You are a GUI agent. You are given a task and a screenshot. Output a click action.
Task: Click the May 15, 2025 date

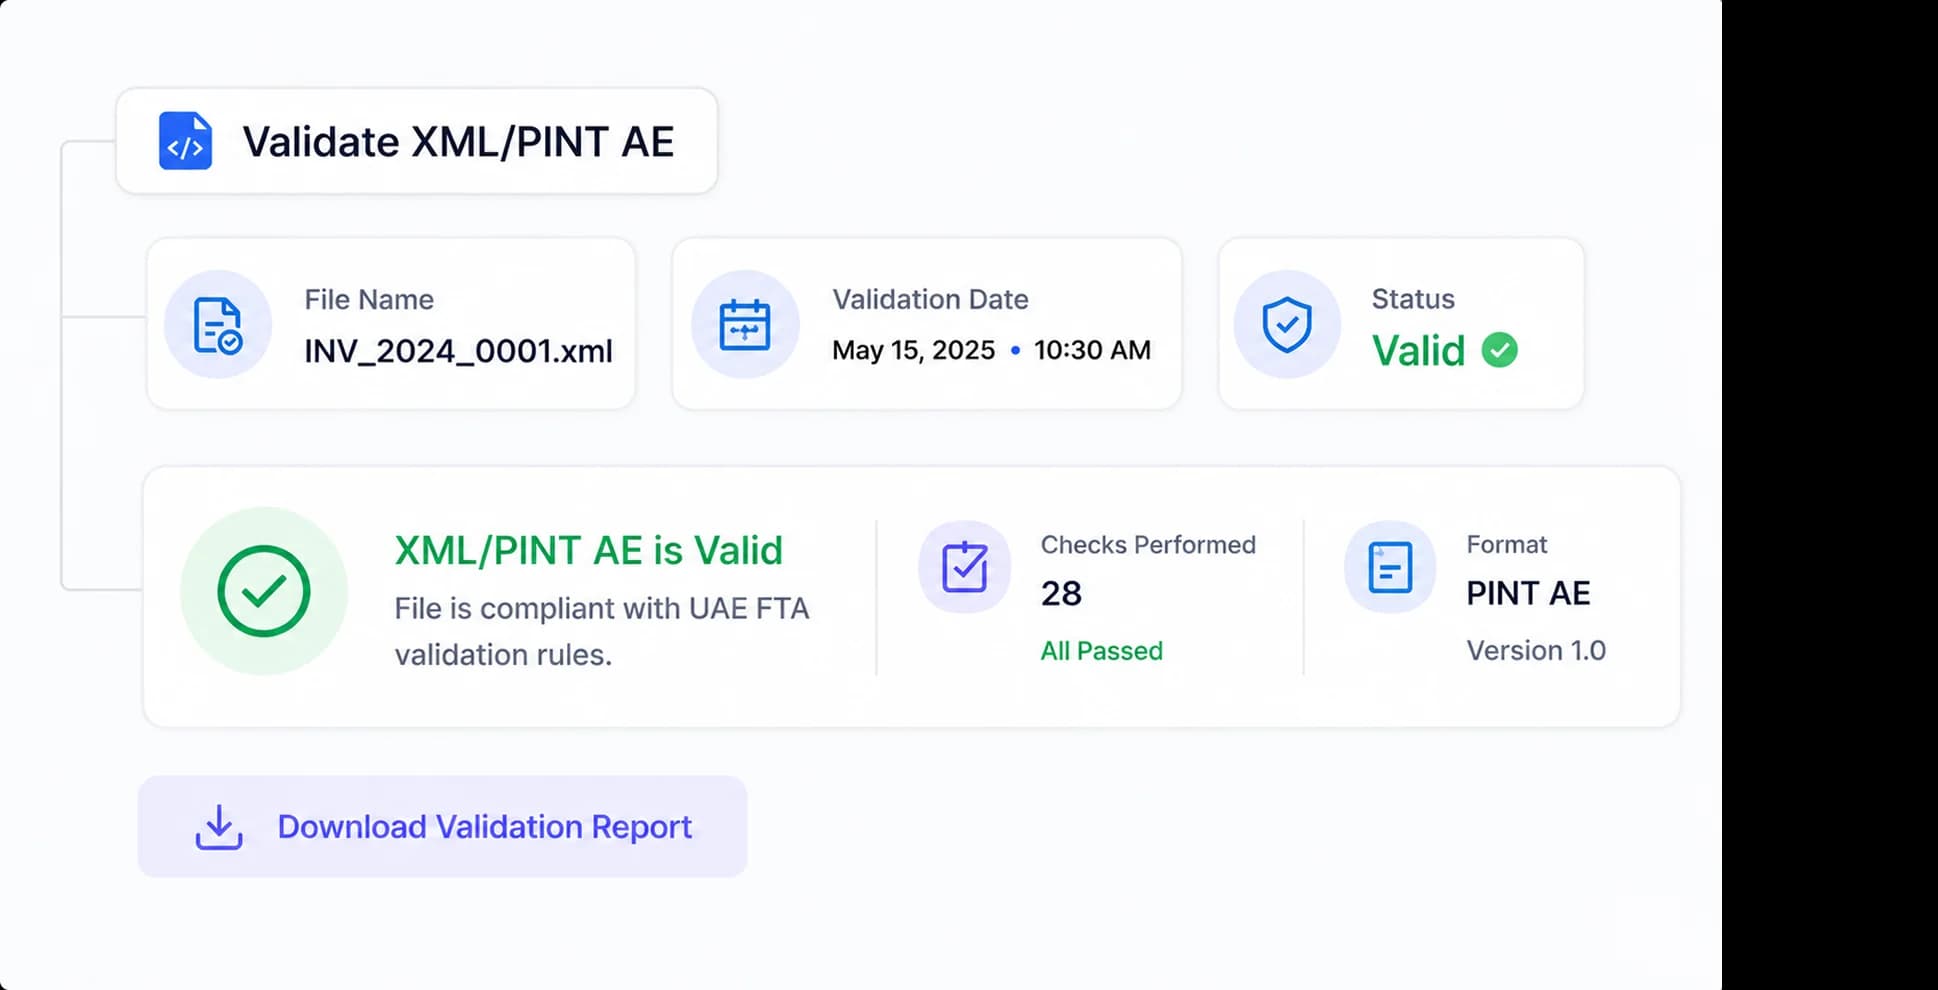coord(913,350)
